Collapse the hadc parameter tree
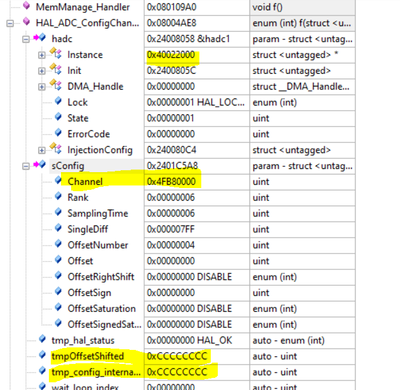This screenshot has width=400, height=390. click(26, 39)
